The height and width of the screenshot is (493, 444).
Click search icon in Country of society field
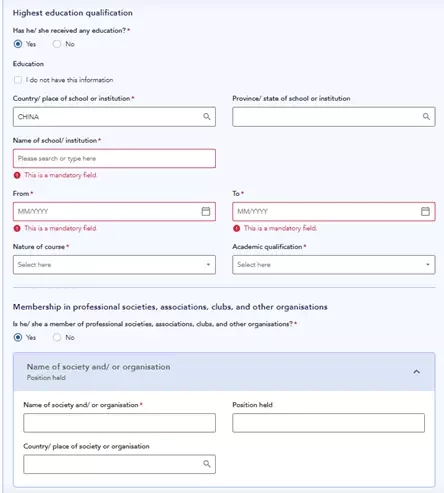click(x=207, y=464)
